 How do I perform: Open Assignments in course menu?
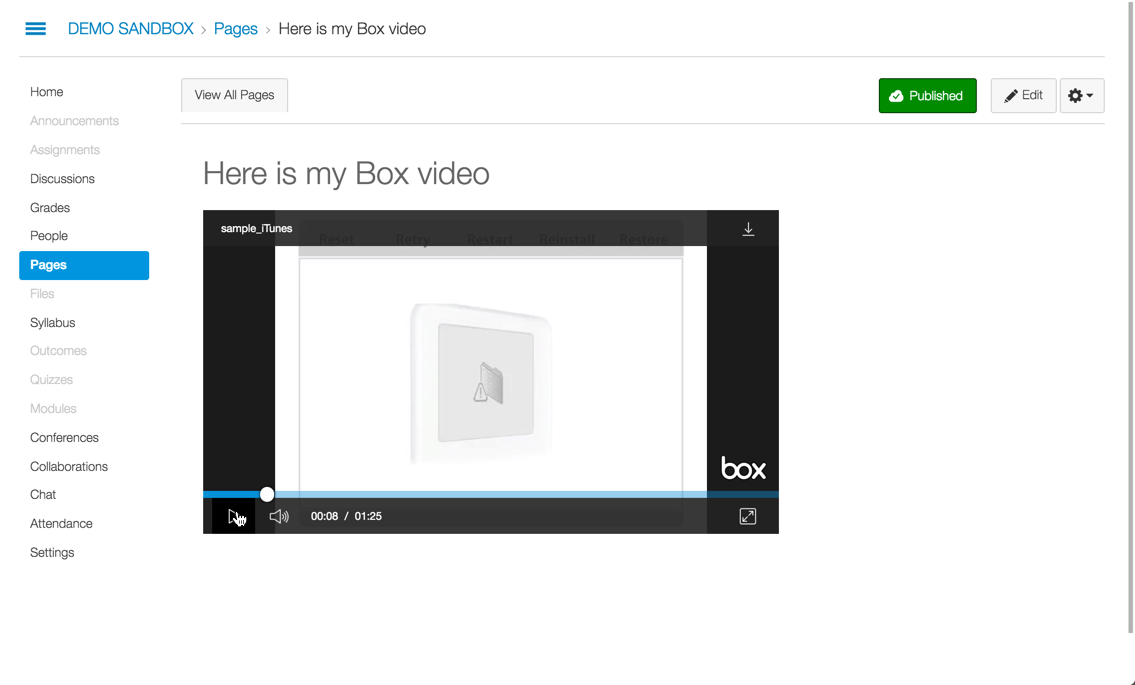64,150
